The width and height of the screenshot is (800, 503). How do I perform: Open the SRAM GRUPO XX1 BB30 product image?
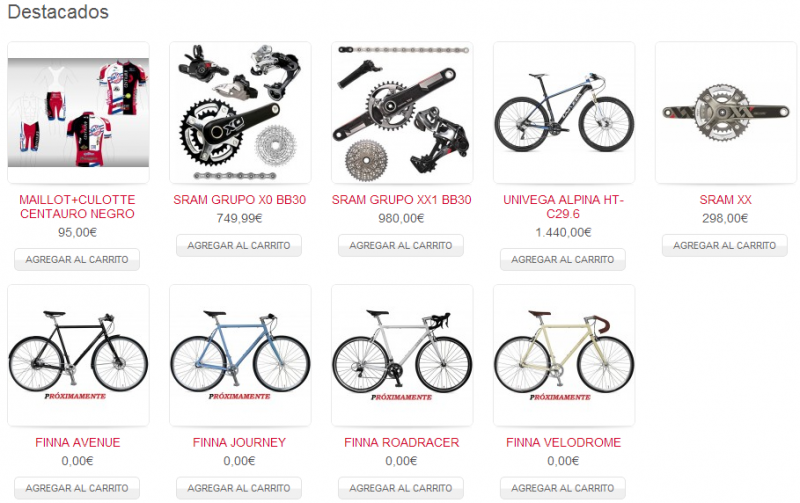tap(402, 112)
